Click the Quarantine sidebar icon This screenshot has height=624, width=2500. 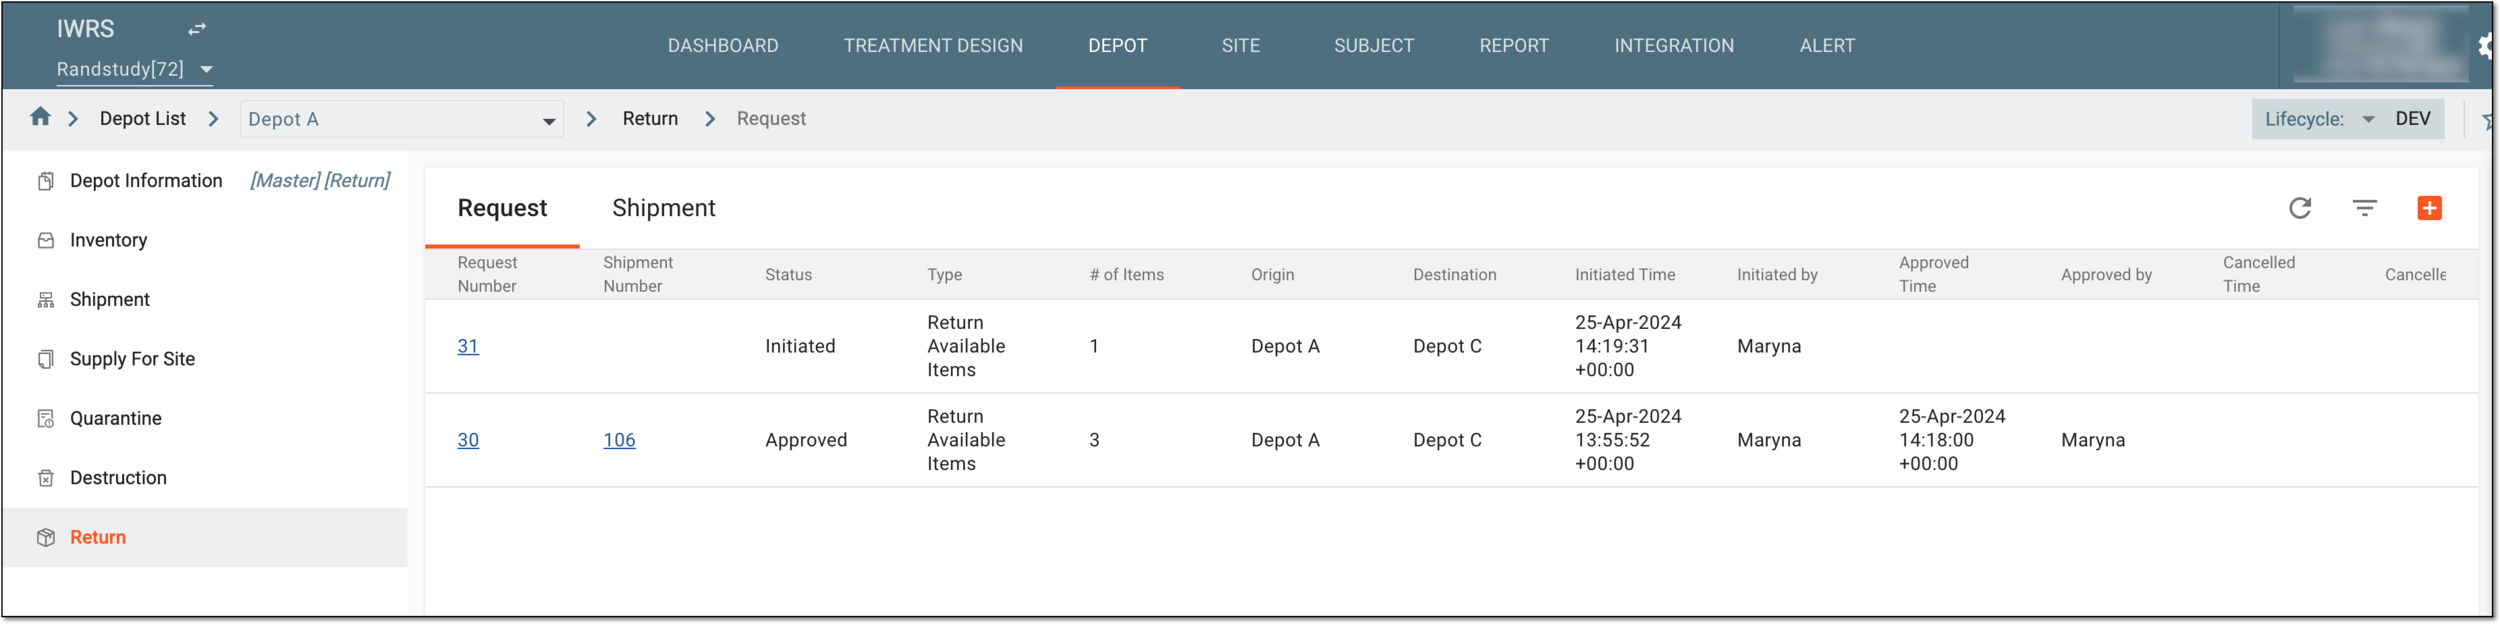click(46, 418)
